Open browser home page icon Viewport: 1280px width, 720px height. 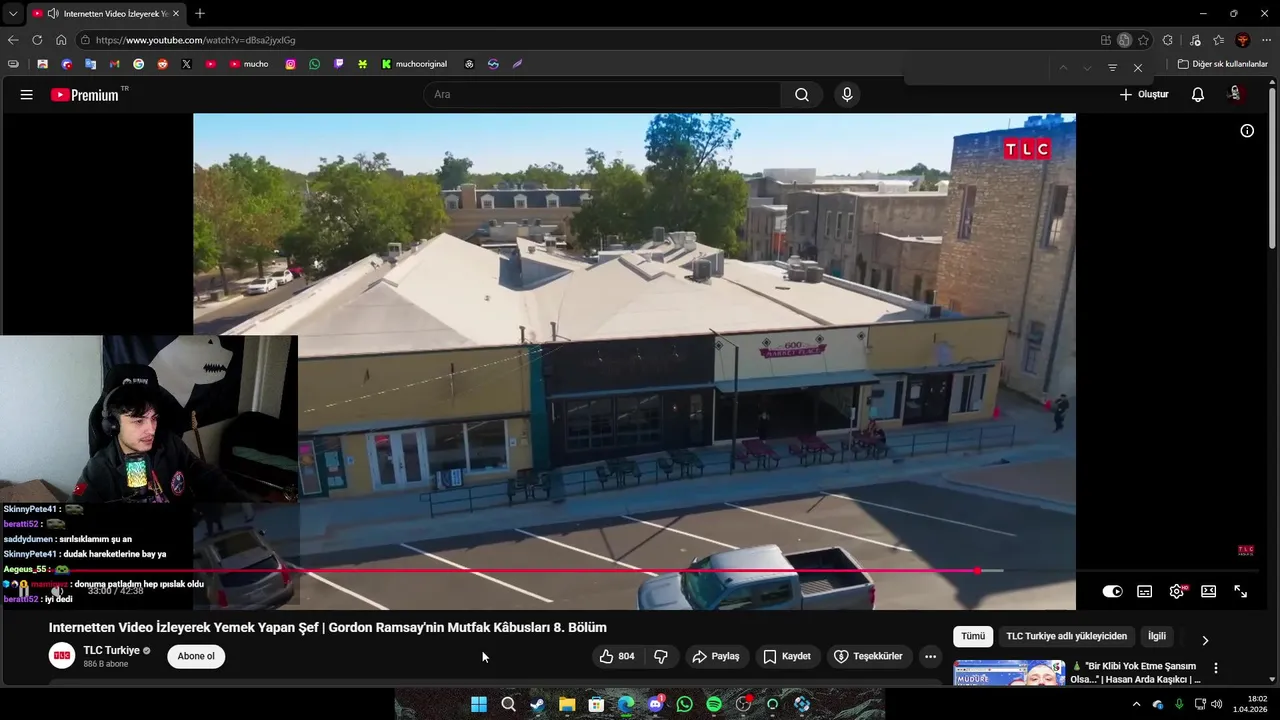[61, 40]
